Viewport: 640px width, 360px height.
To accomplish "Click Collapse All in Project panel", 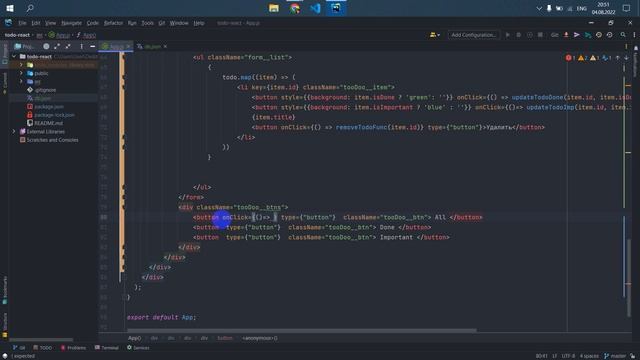I will point(68,47).
